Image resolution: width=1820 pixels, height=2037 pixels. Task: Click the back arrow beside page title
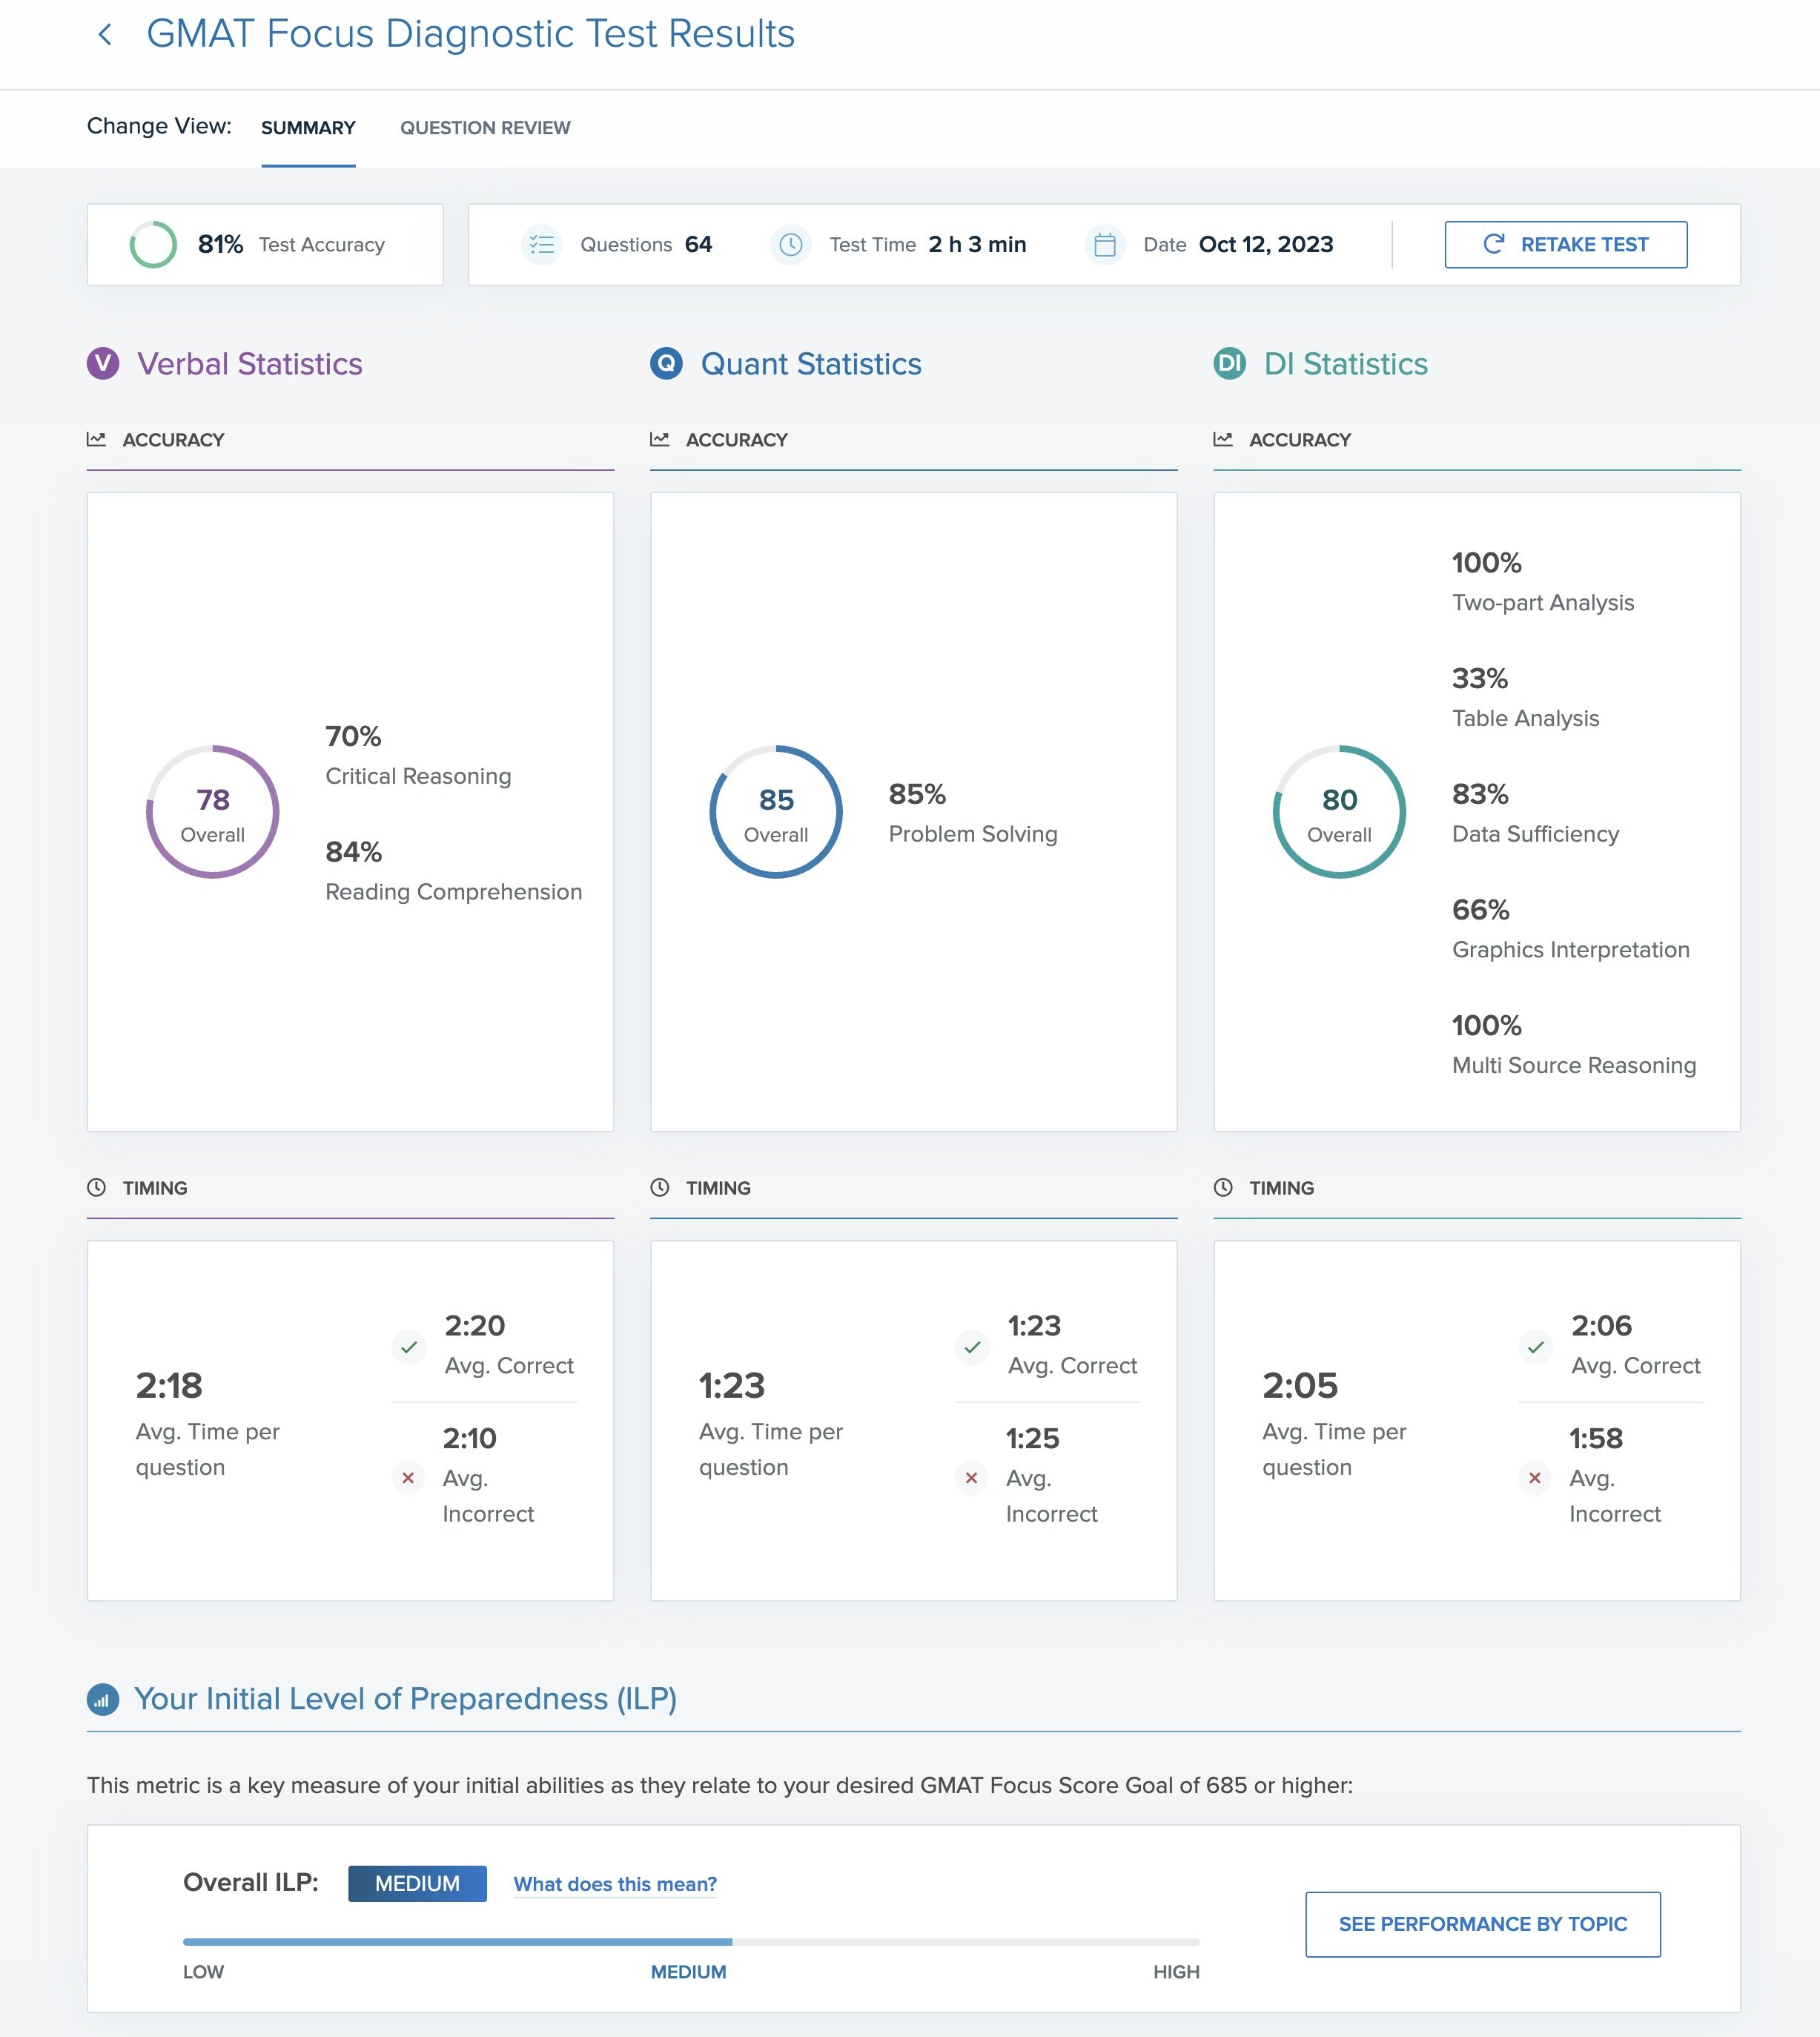[105, 35]
